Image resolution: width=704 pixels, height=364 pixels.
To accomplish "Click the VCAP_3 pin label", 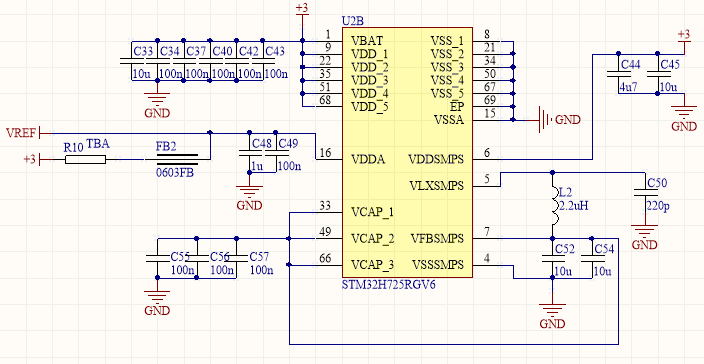I will pos(373,264).
